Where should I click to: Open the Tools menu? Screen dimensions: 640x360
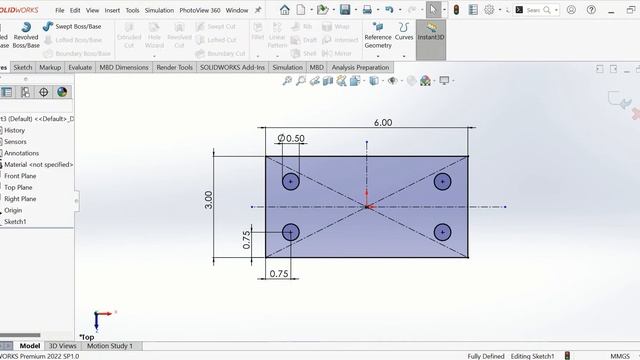tap(132, 10)
